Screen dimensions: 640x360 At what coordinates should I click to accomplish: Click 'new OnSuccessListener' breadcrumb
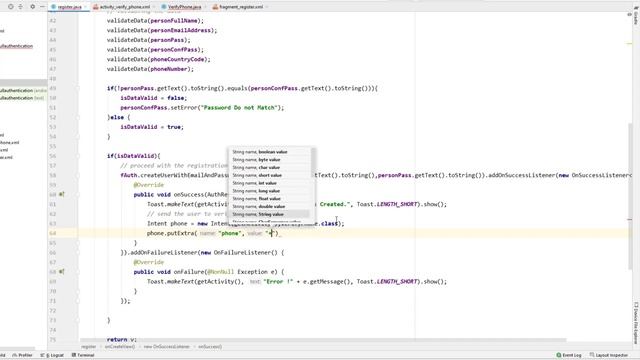pyautogui.click(x=166, y=347)
